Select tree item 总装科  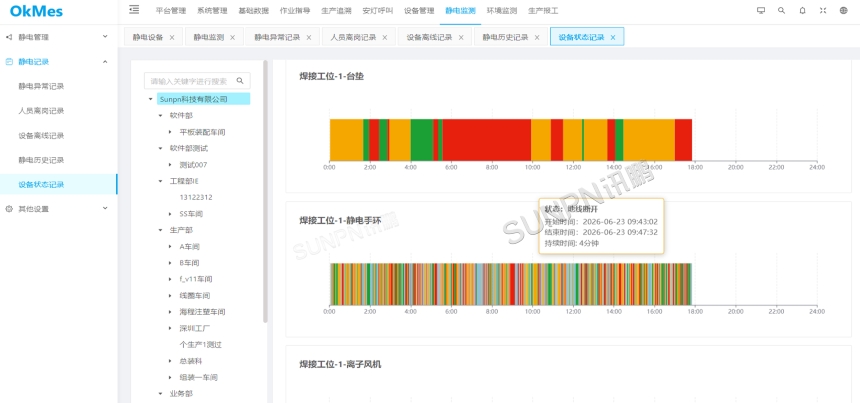coord(191,361)
